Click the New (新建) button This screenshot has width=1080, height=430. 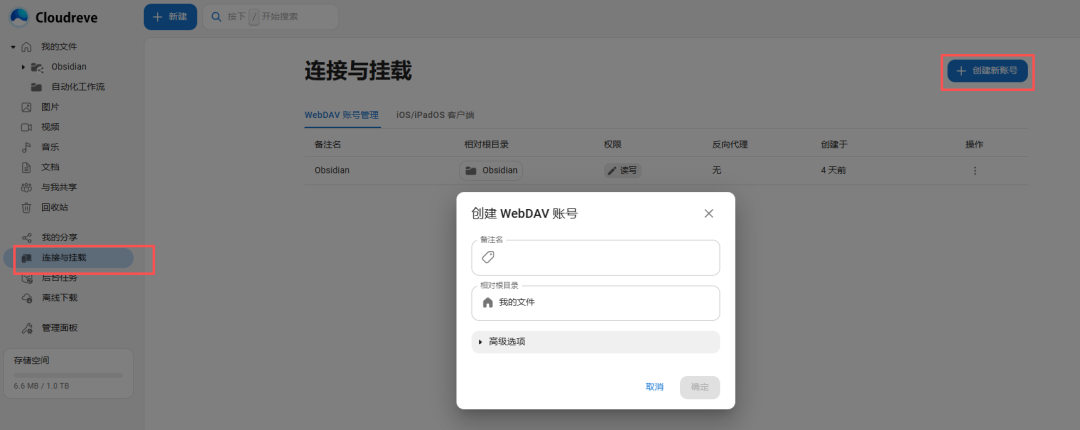click(170, 17)
